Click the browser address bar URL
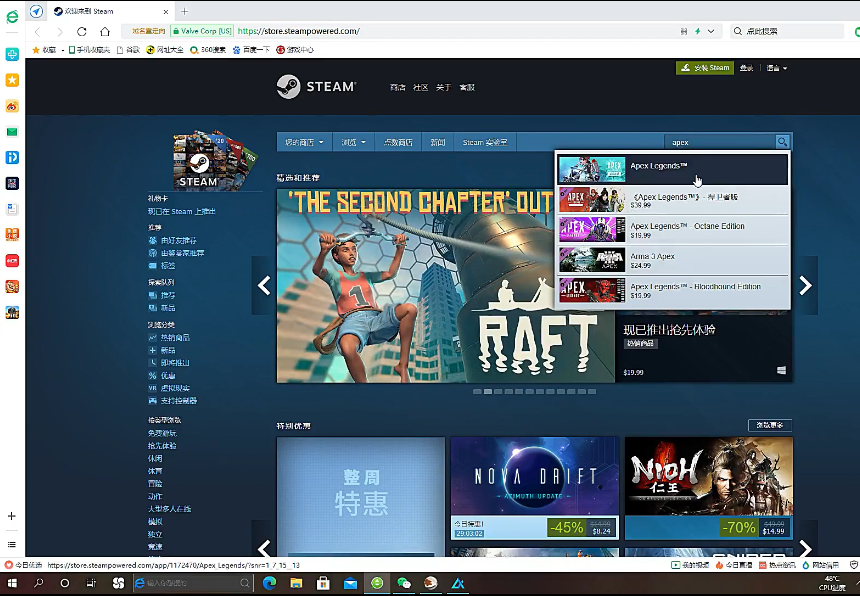 point(299,31)
